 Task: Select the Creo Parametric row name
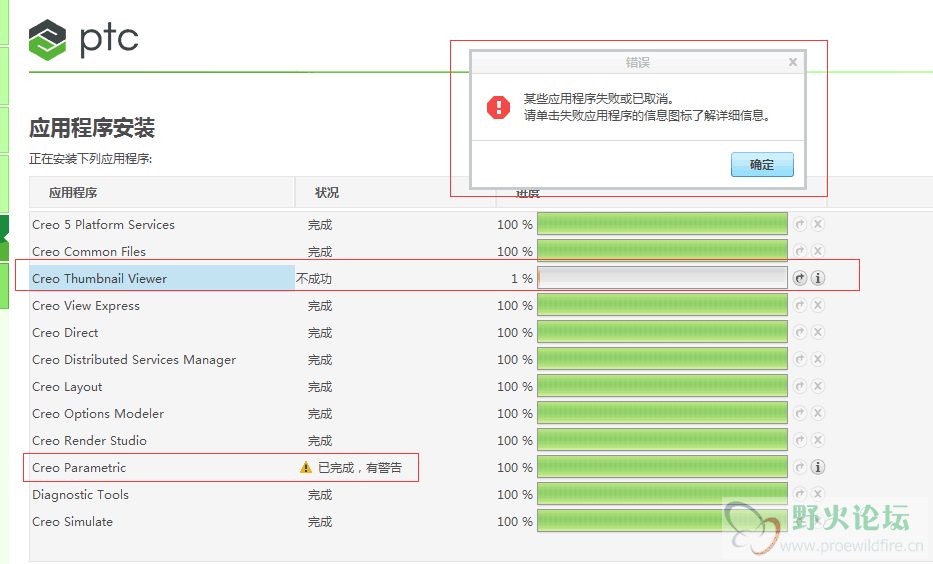point(79,468)
